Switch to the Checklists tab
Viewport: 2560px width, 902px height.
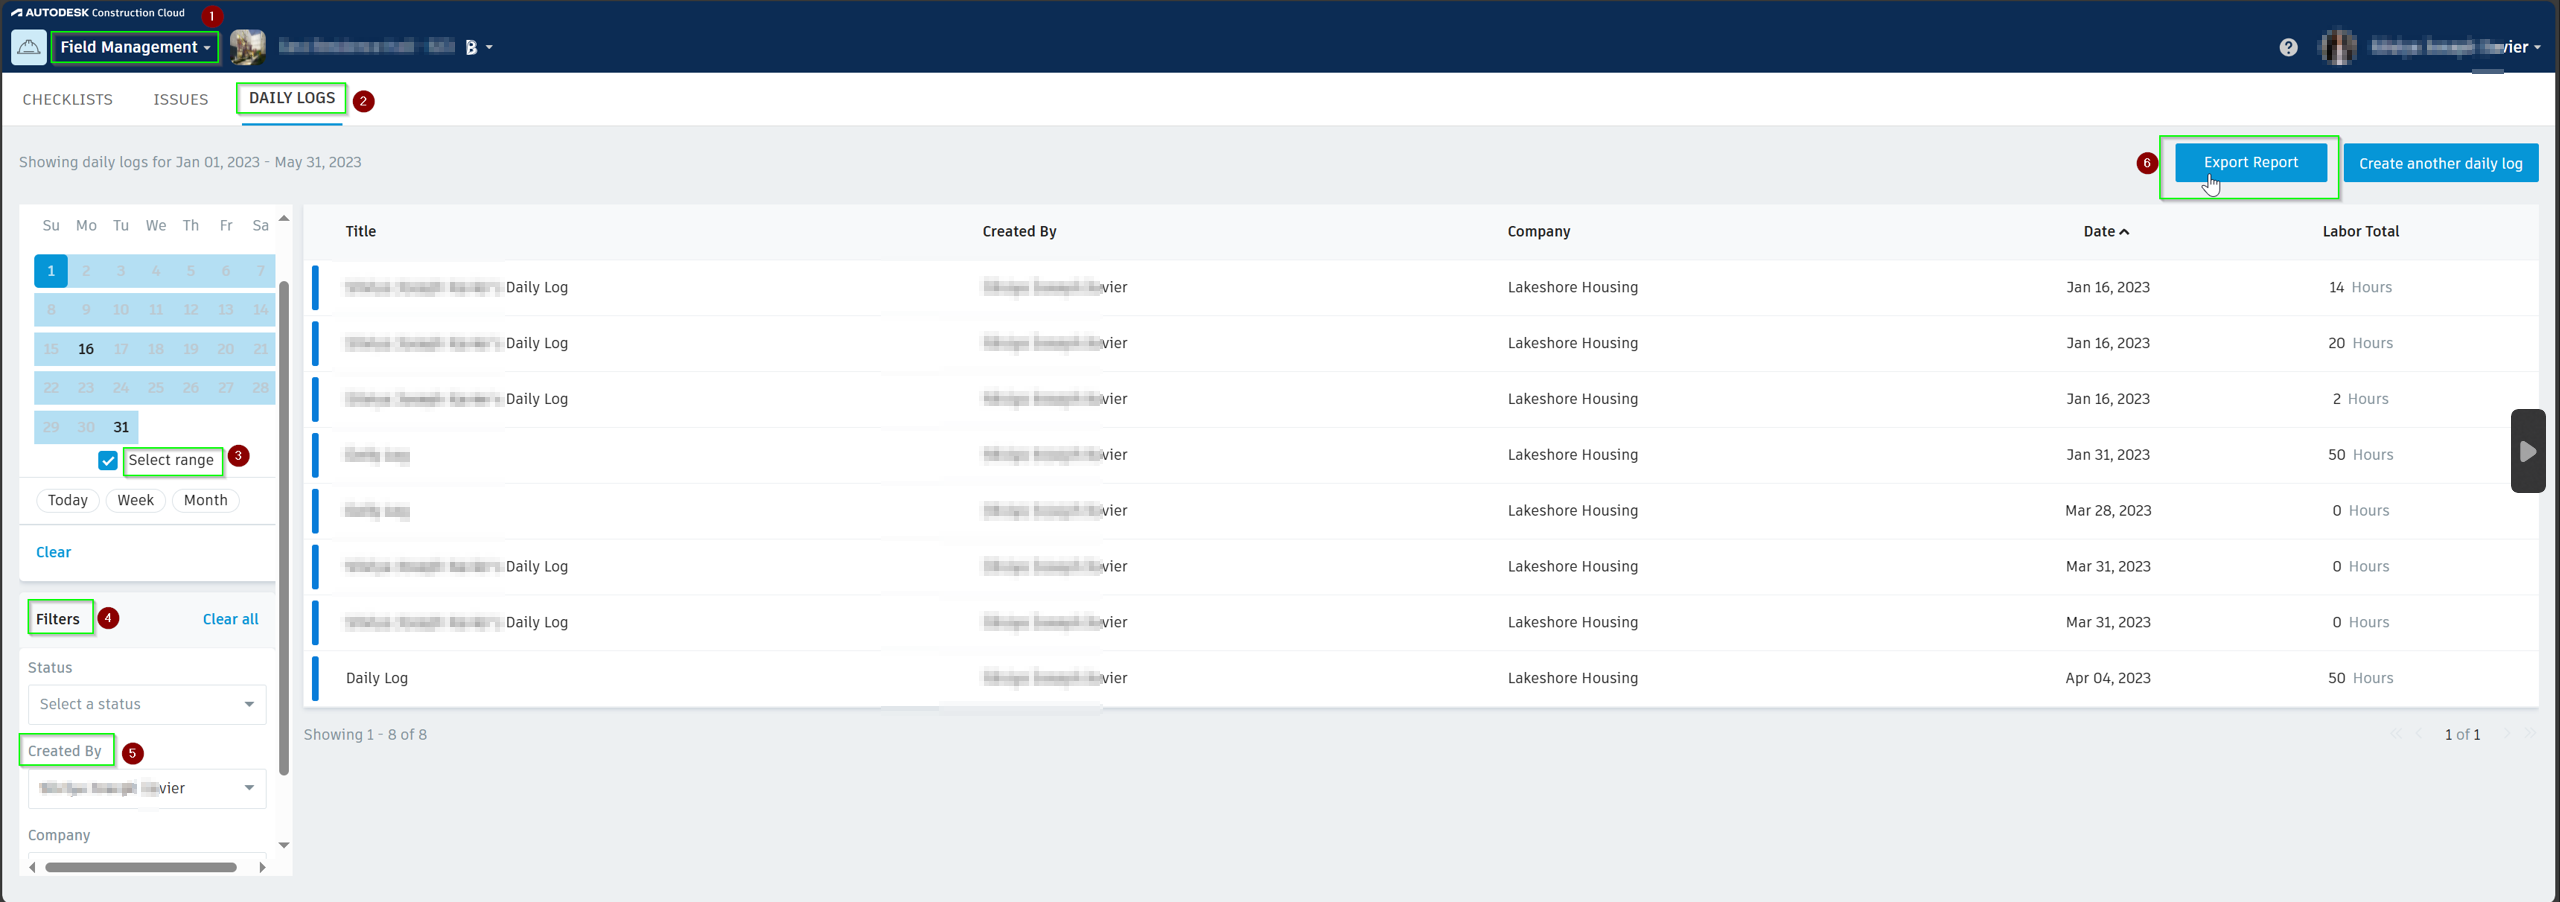(x=67, y=99)
